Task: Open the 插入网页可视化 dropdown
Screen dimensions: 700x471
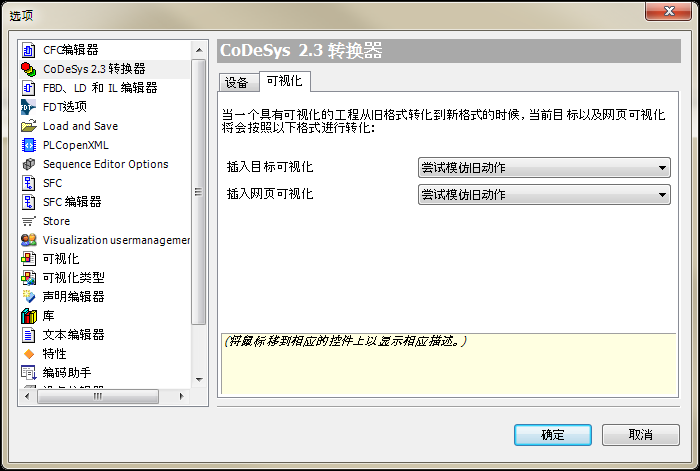Action: (544, 195)
